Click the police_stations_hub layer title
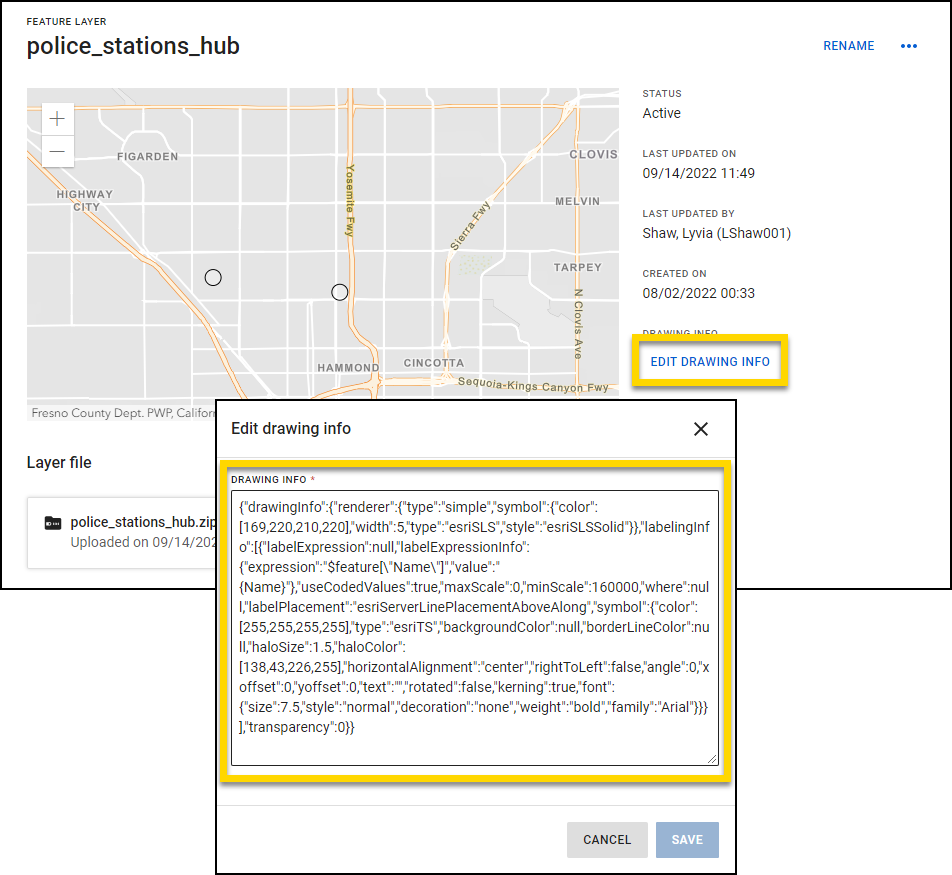This screenshot has width=952, height=875. click(133, 46)
